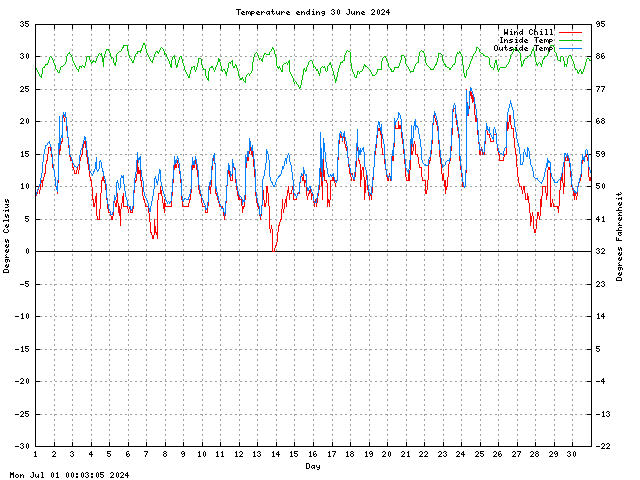Click day 30 on the x-axis
640x480 pixels.
pos(572,454)
